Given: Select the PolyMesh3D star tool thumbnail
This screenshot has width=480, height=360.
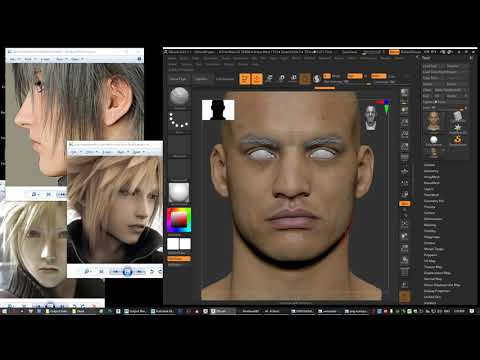Looking at the screenshot, I should [458, 129].
